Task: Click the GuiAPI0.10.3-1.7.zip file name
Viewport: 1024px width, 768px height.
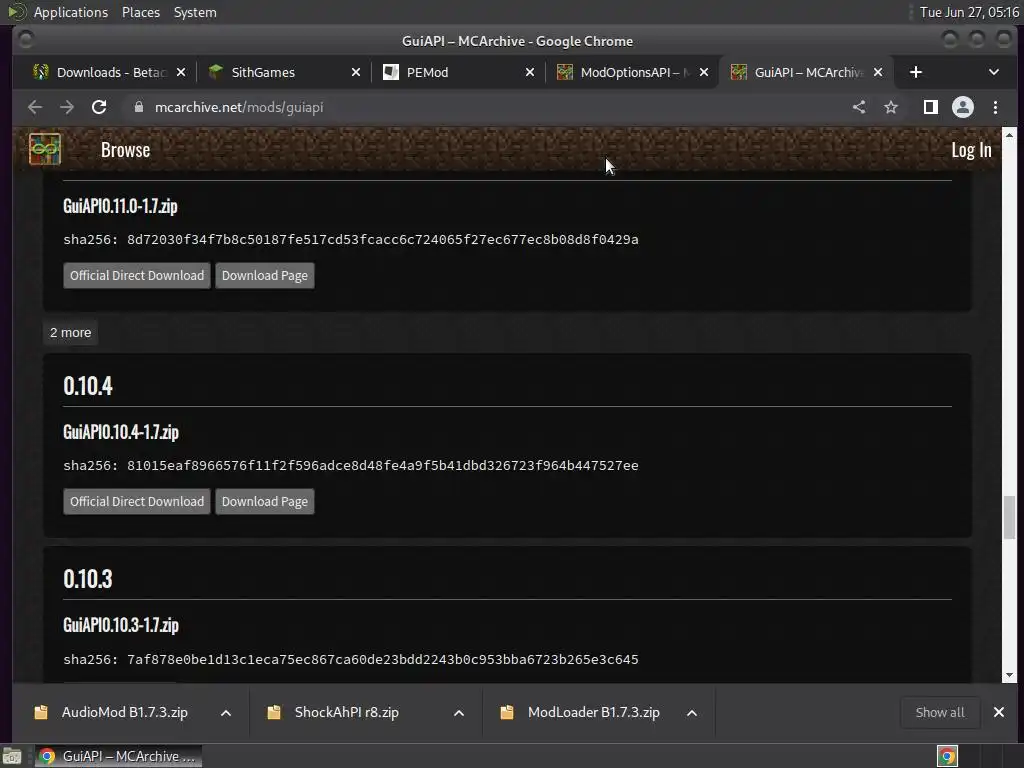Action: point(121,625)
